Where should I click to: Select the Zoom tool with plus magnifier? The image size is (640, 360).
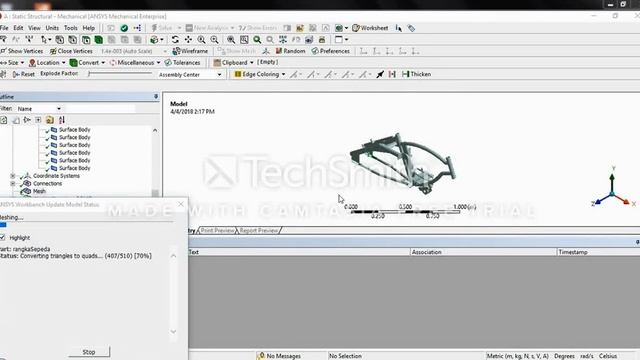[x=201, y=40]
